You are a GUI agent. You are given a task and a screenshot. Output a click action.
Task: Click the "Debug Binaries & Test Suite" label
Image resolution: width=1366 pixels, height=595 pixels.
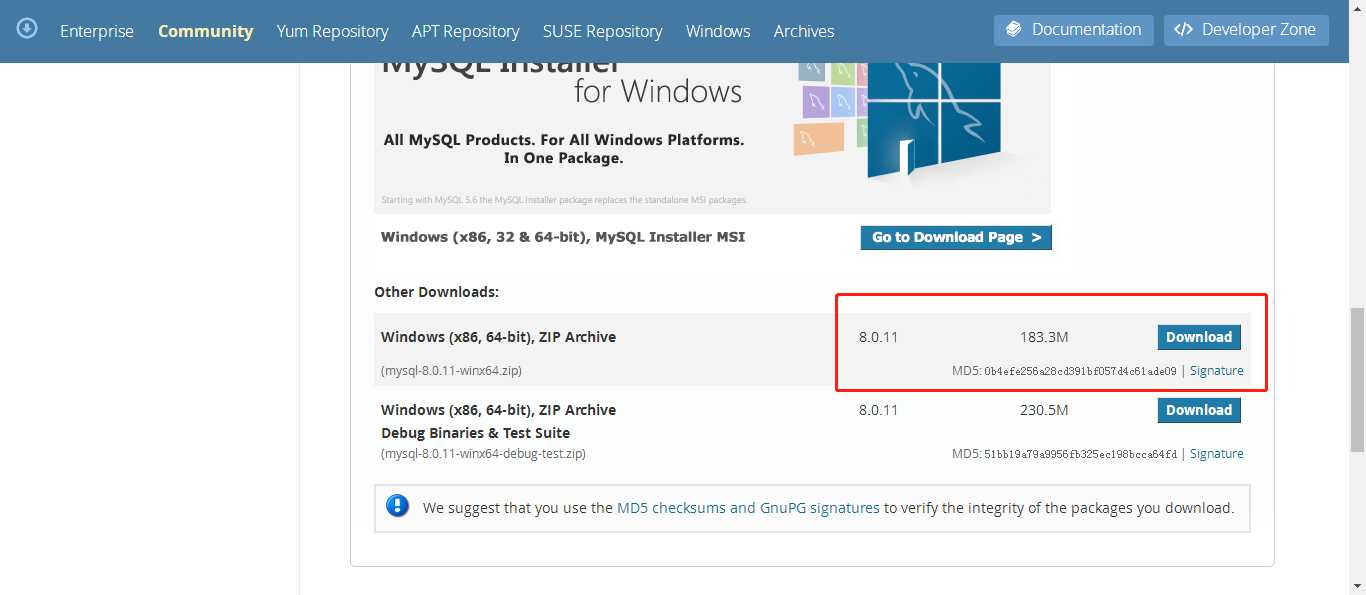point(476,433)
